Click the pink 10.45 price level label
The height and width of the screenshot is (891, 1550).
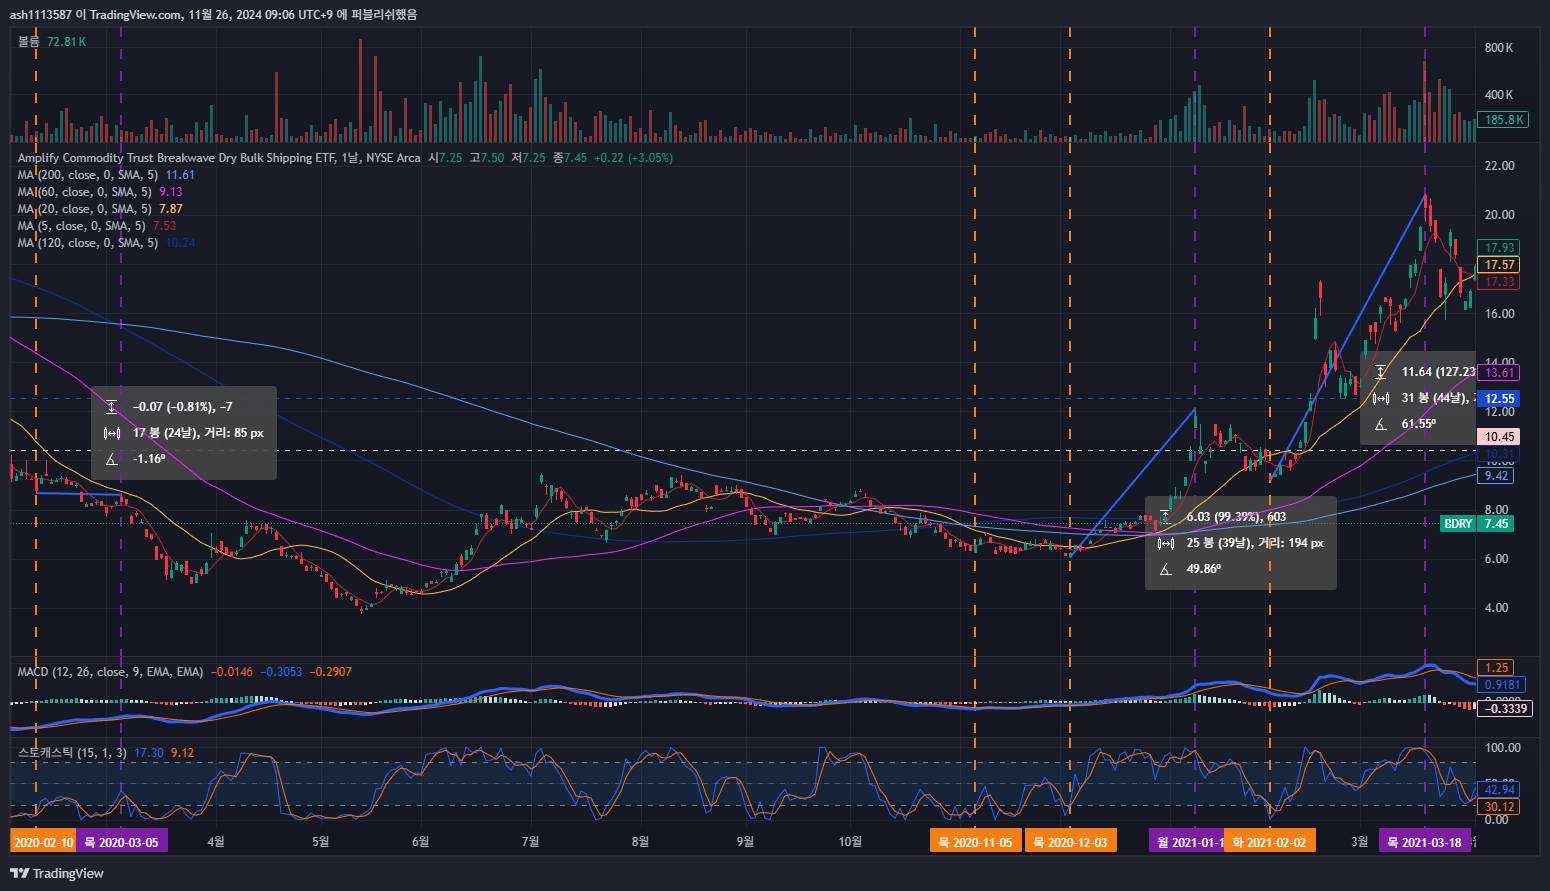coord(1498,437)
